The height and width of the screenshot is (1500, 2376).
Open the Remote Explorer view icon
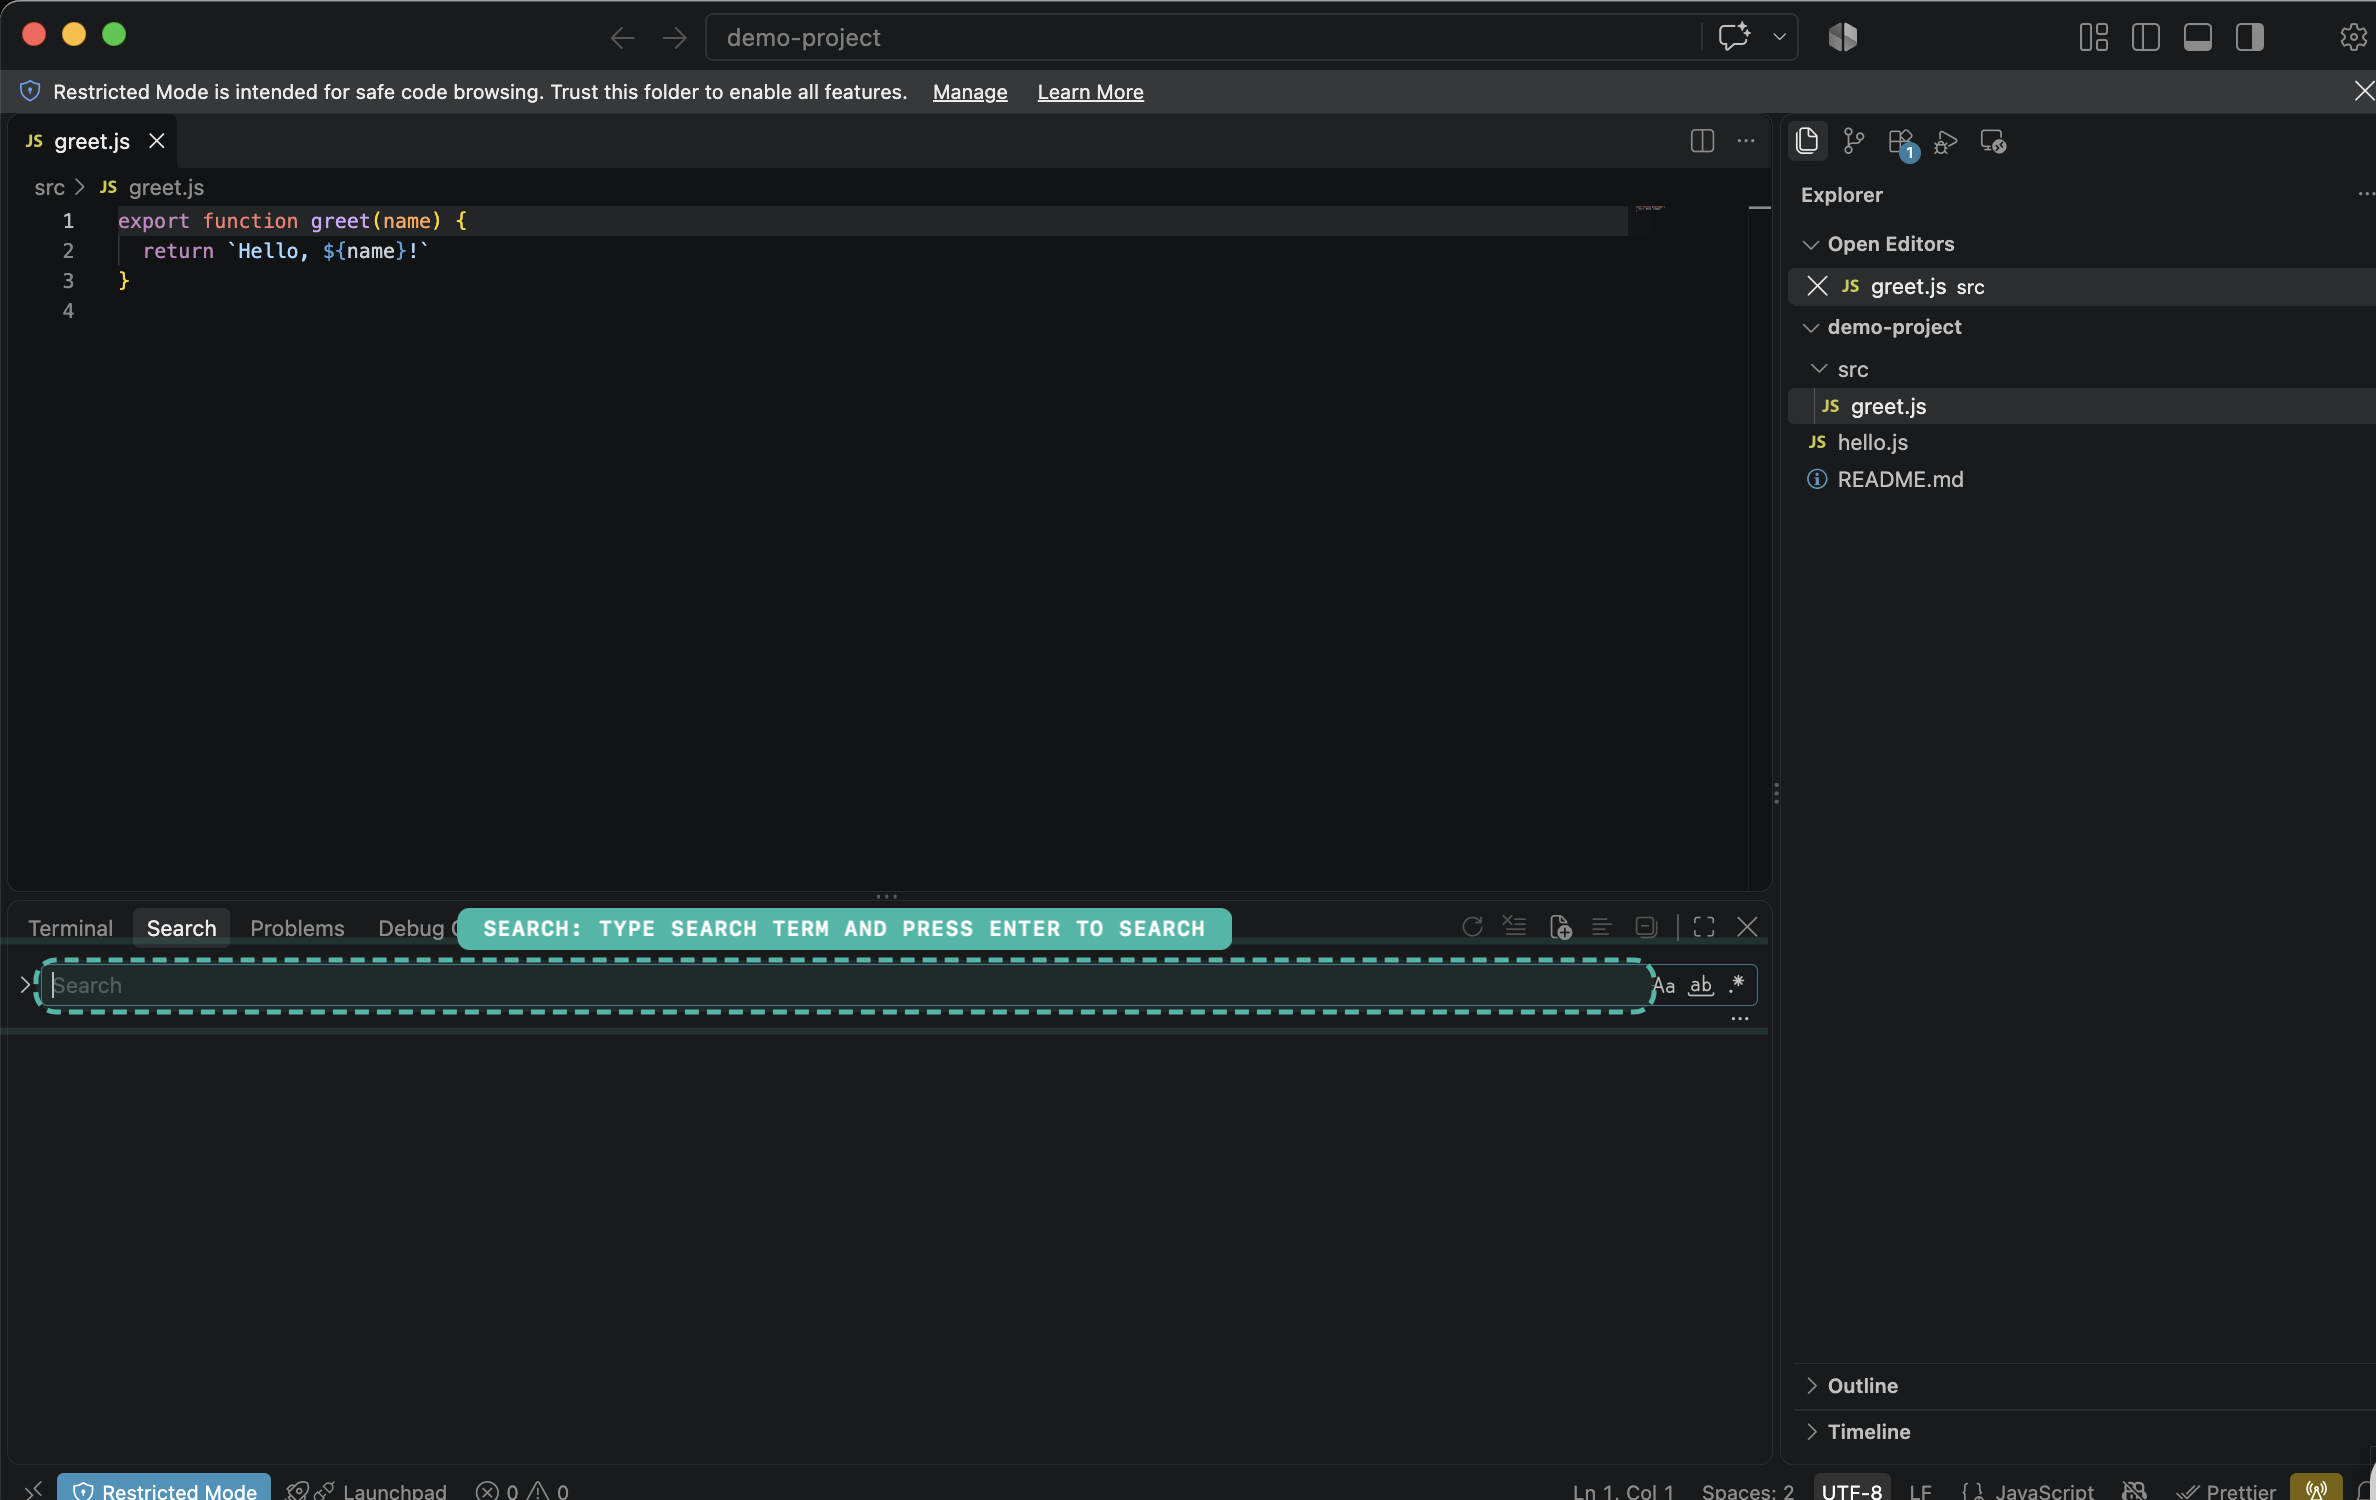click(1993, 142)
